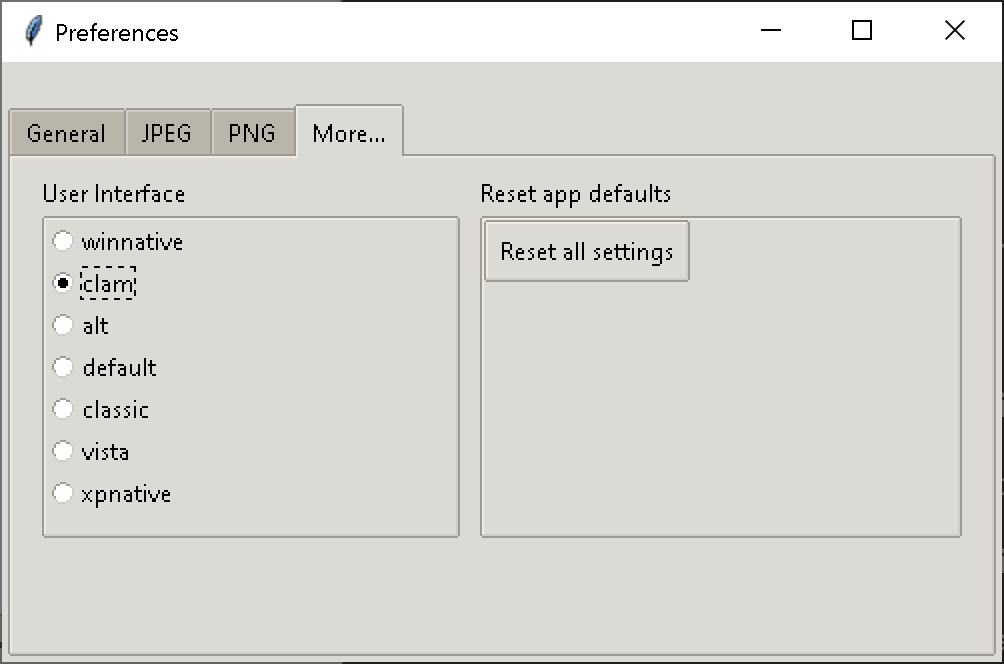Viewport: 1004px width, 664px height.
Task: Click the feather app icon in title bar
Action: [x=34, y=32]
